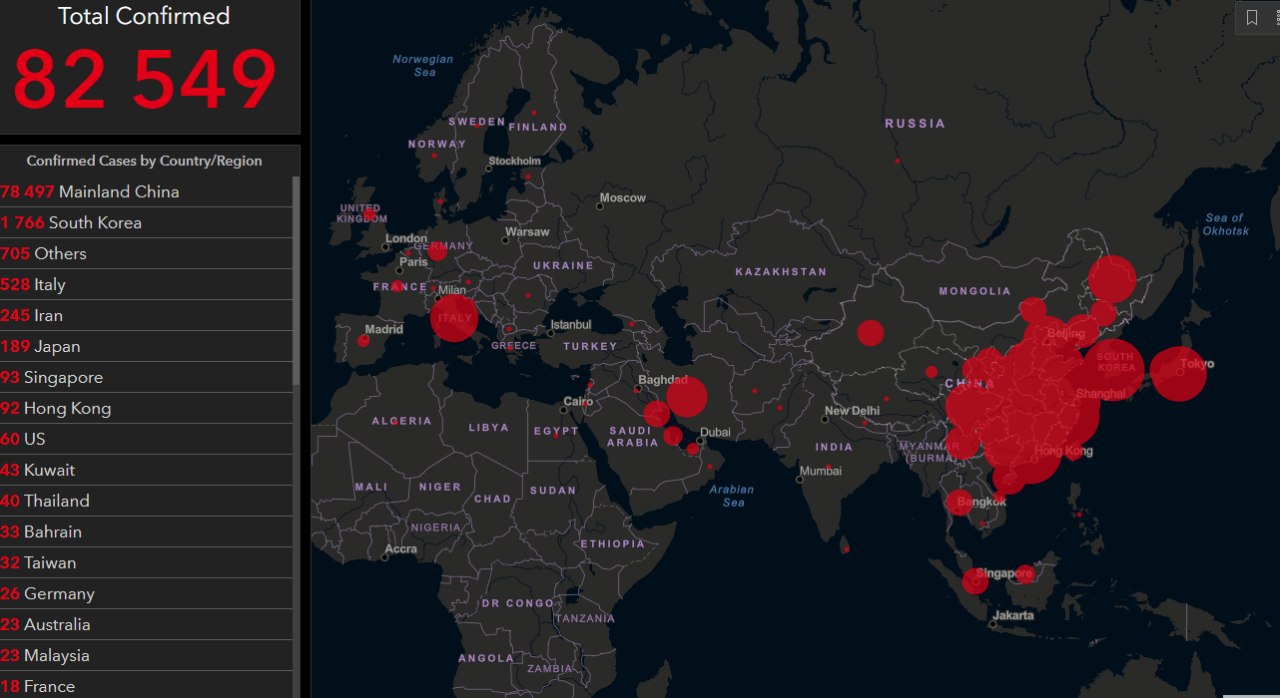Viewport: 1280px width, 698px height.
Task: Click the red circle in western China below Kazakhstan
Action: coord(871,333)
